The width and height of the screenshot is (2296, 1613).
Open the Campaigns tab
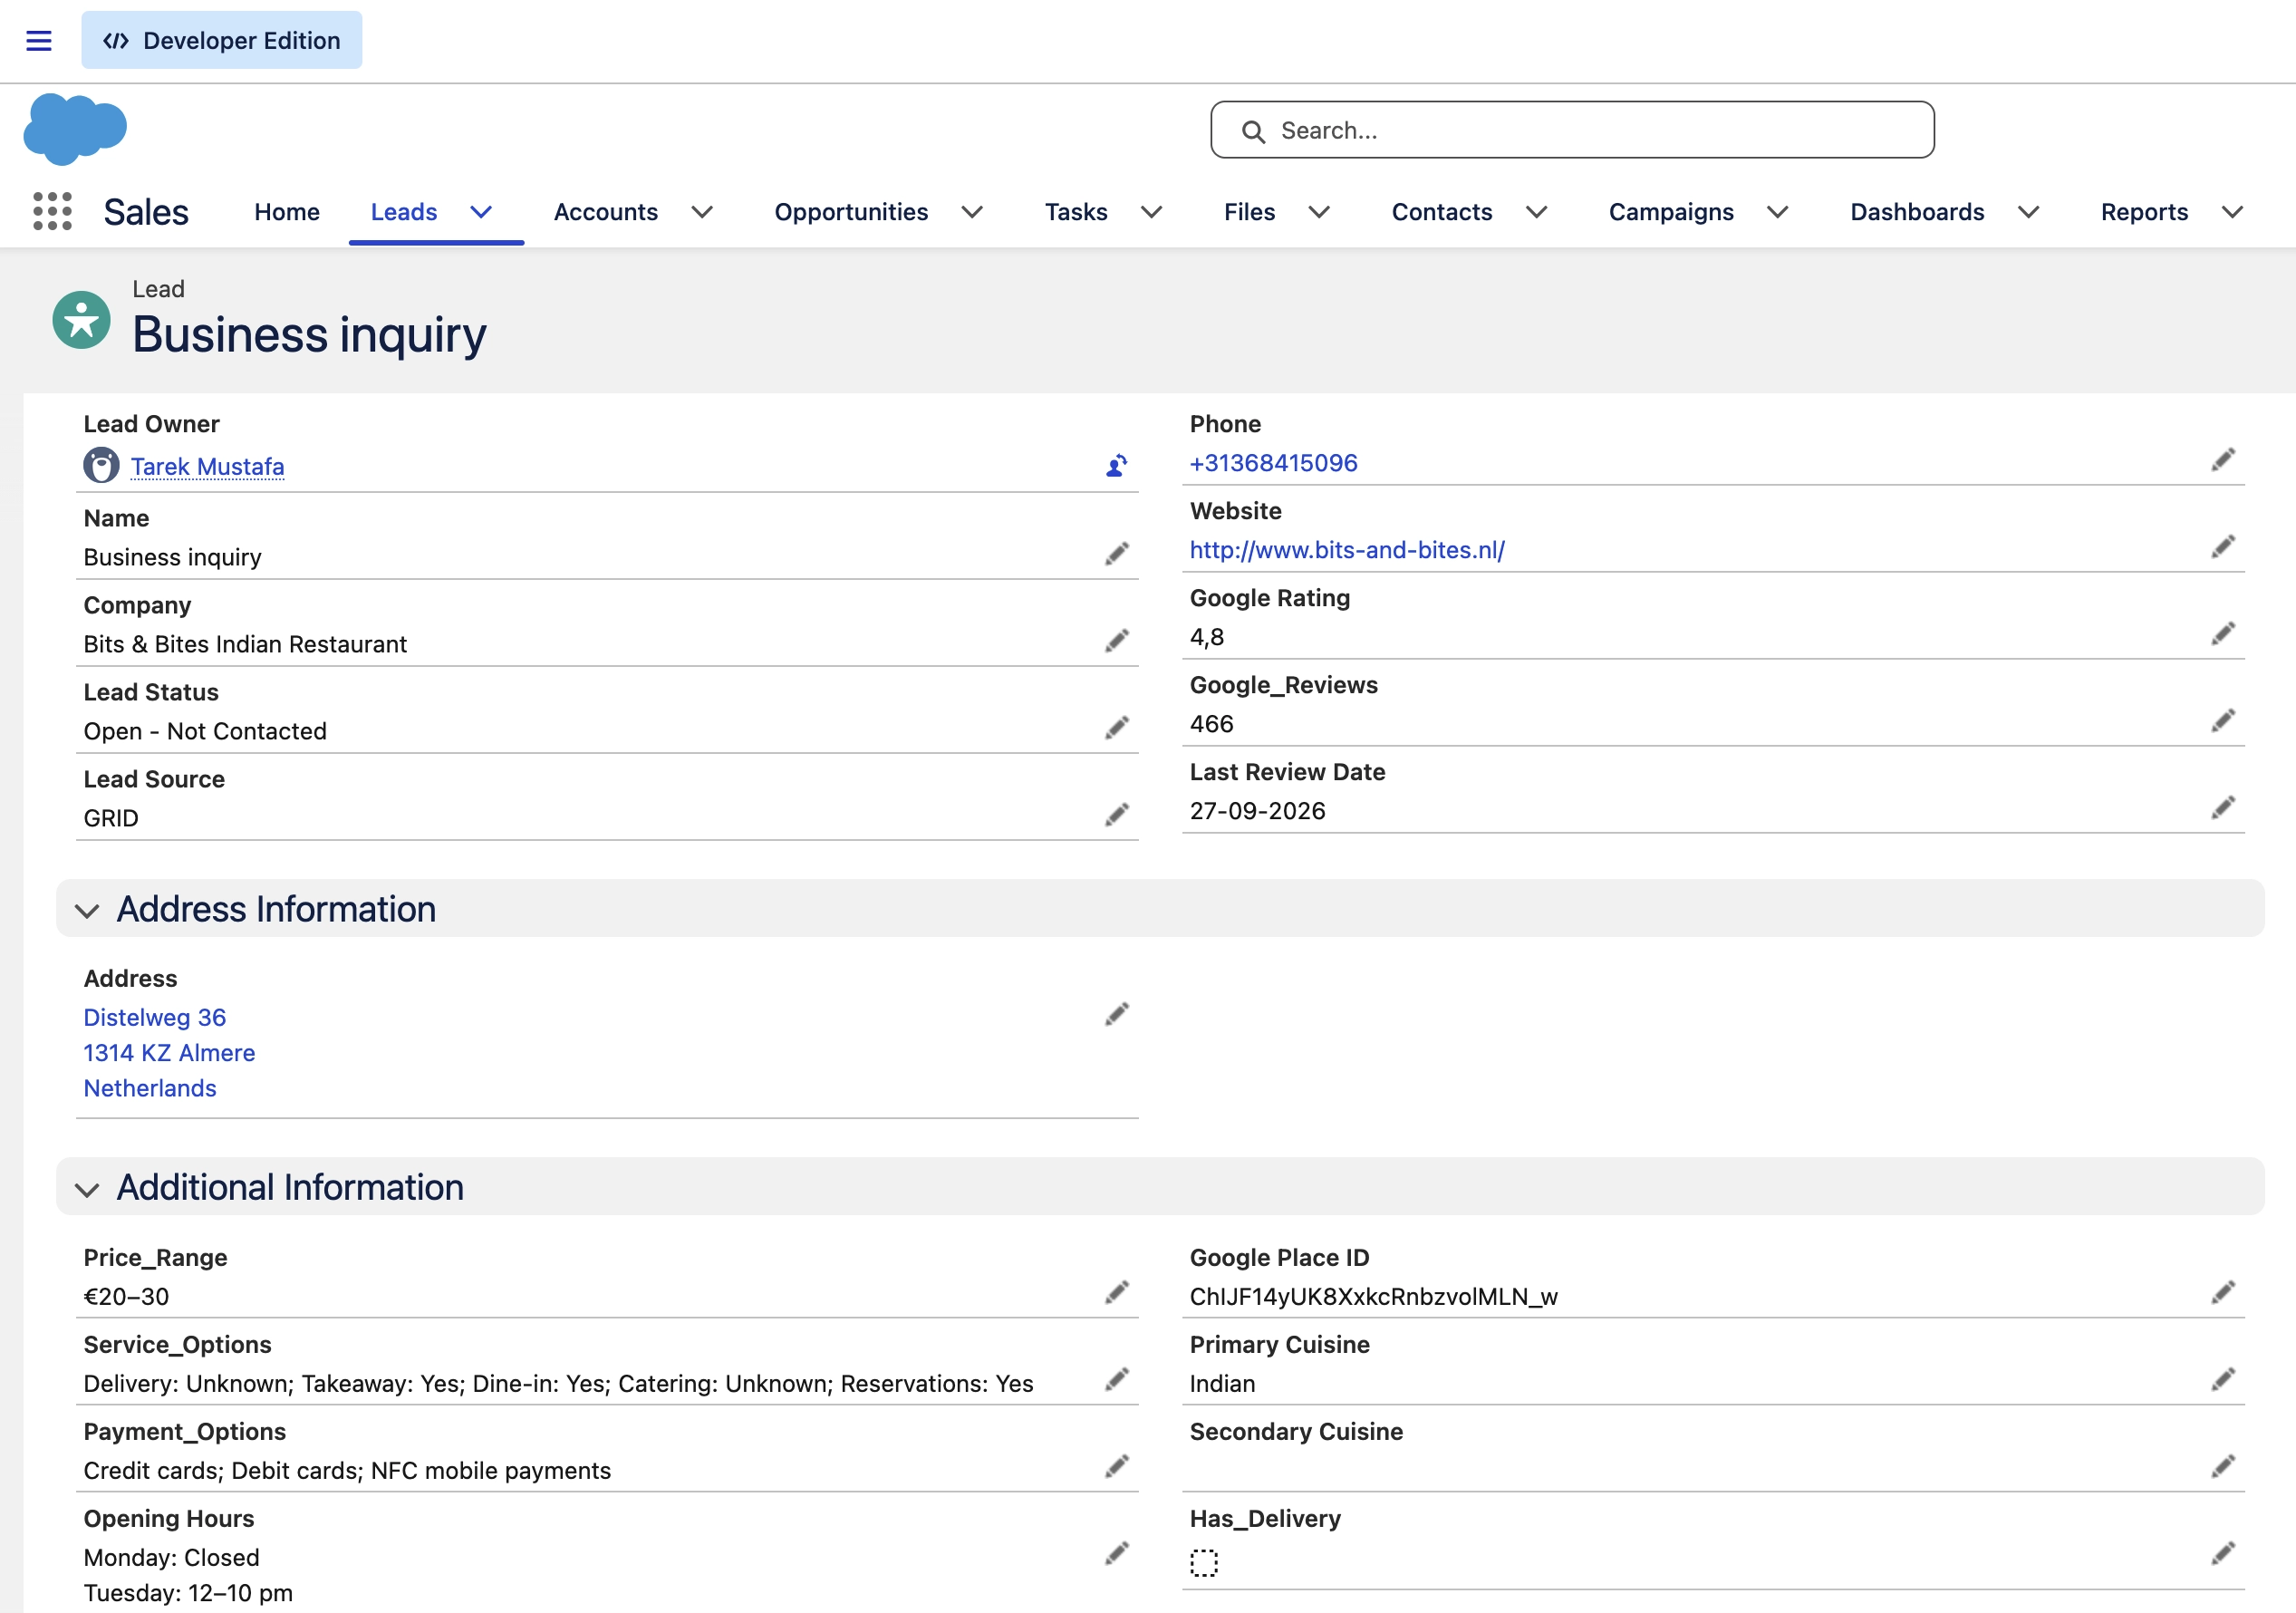coord(1671,212)
